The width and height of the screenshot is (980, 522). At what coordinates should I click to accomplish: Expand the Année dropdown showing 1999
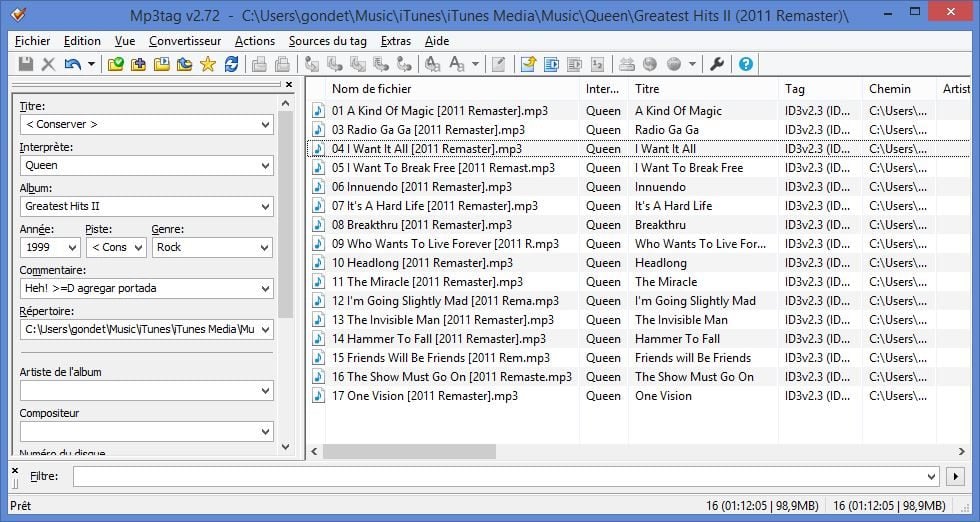(x=72, y=247)
